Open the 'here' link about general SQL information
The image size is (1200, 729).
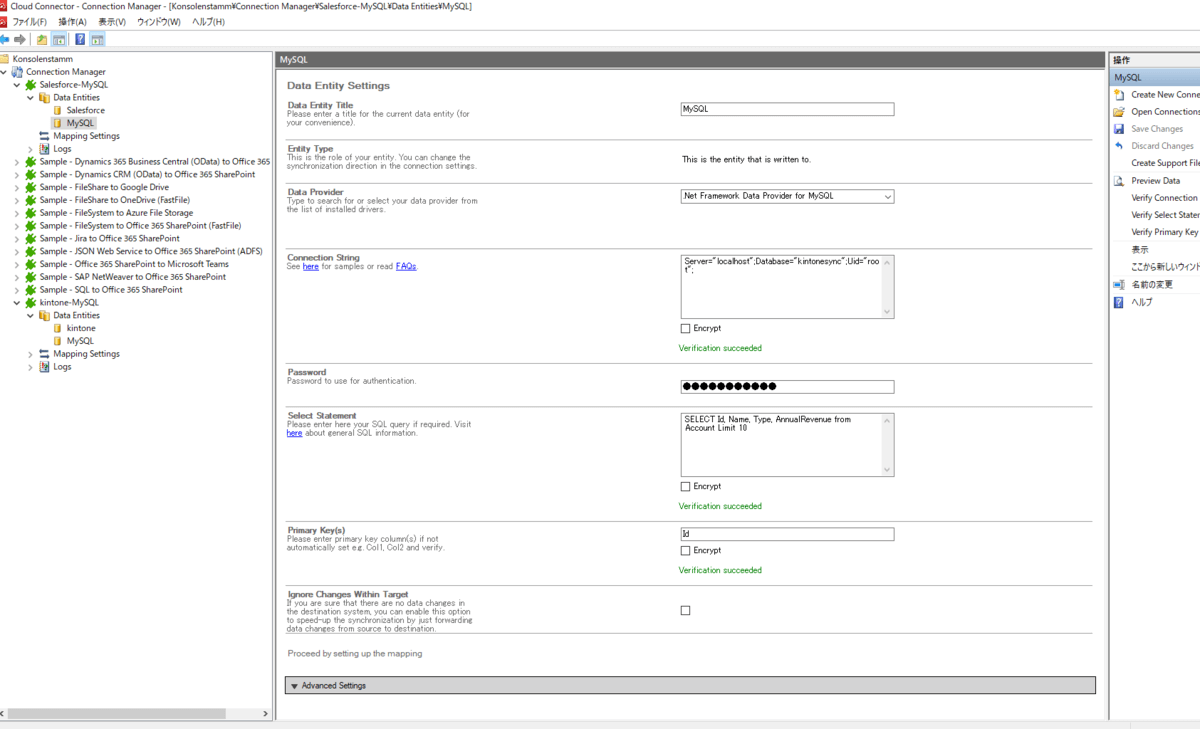click(294, 433)
